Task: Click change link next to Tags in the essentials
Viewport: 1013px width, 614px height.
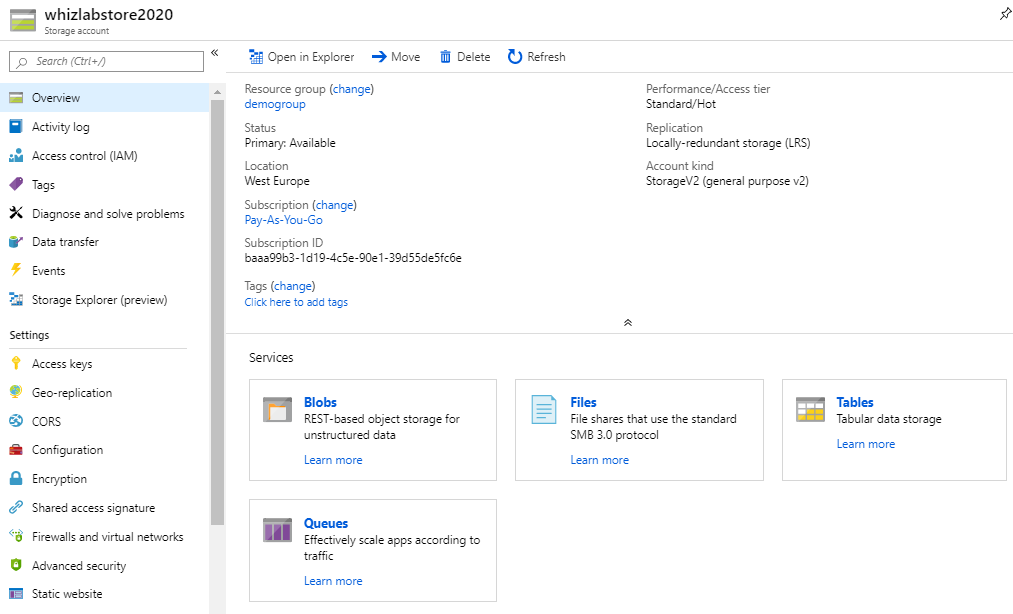Action: [x=293, y=286]
